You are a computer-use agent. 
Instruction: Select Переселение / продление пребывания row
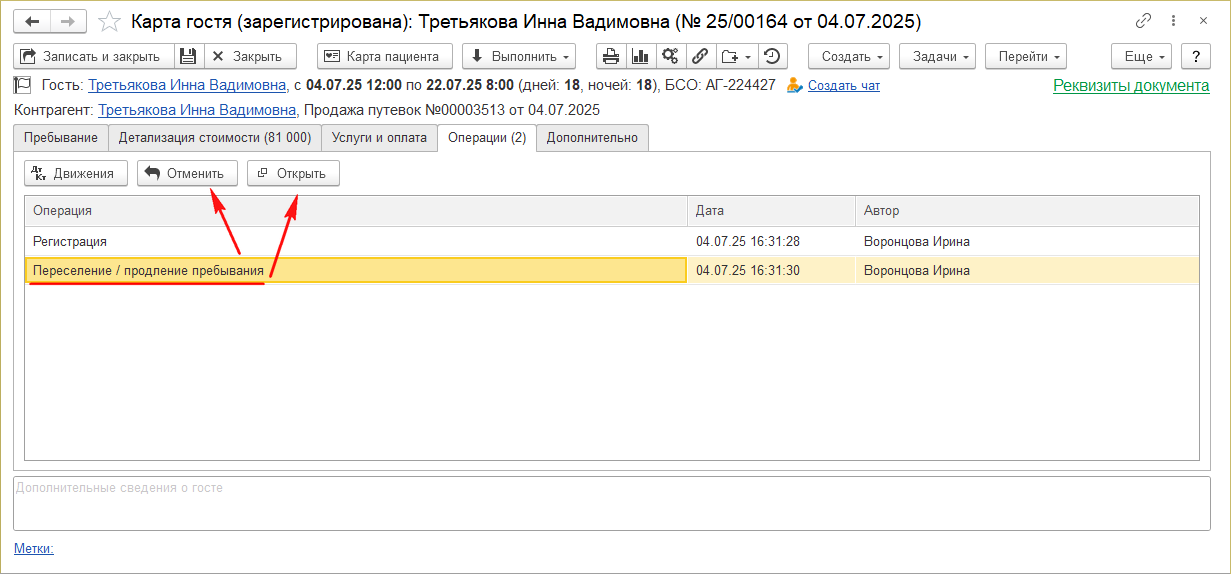coord(612,270)
